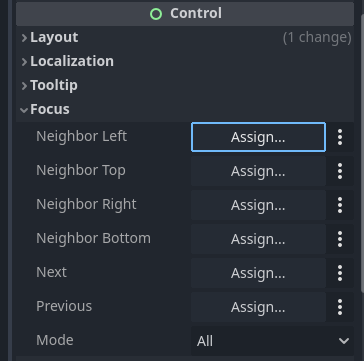This screenshot has height=361, width=364.
Task: Open three-dot menu for Neighbor Top
Action: coord(340,171)
